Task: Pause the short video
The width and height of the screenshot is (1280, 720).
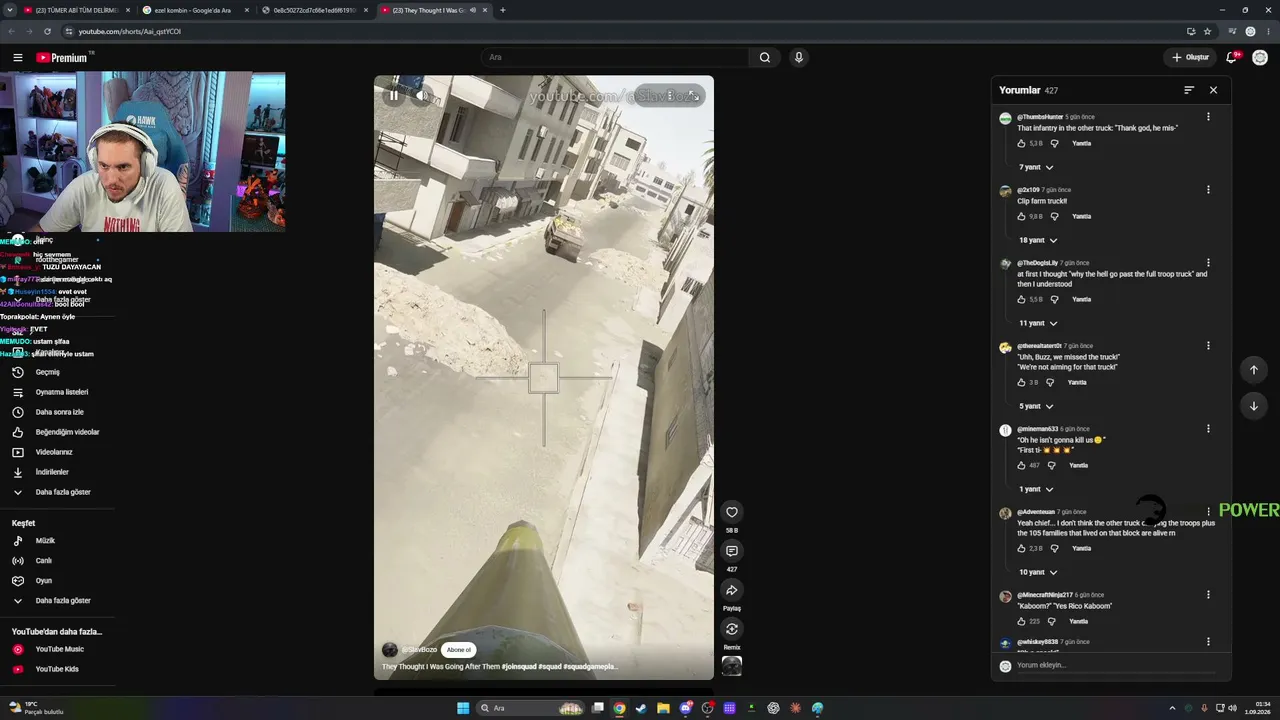Action: pyautogui.click(x=393, y=96)
